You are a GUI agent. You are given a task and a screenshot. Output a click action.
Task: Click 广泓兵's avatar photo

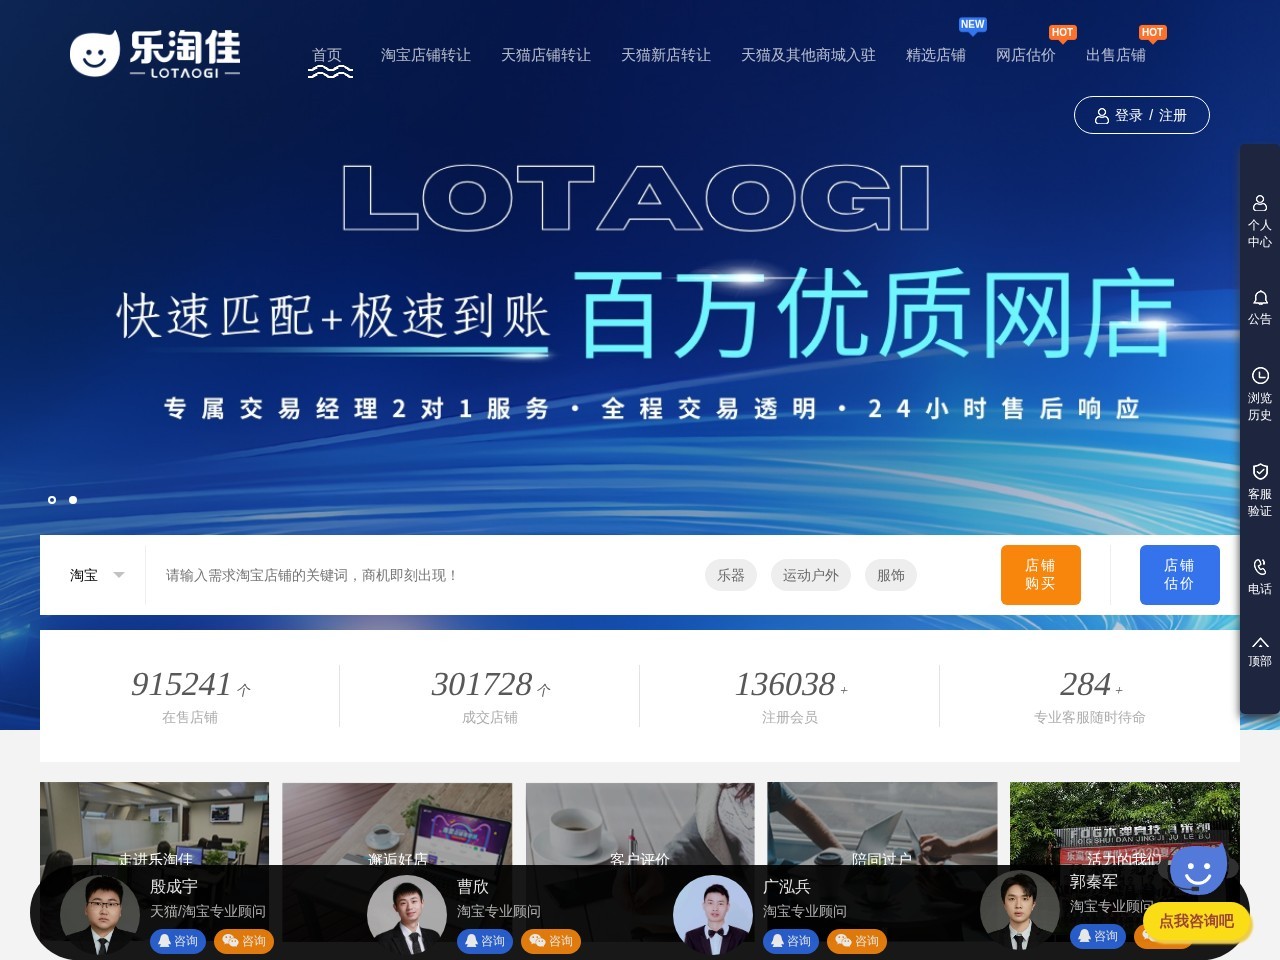click(713, 915)
